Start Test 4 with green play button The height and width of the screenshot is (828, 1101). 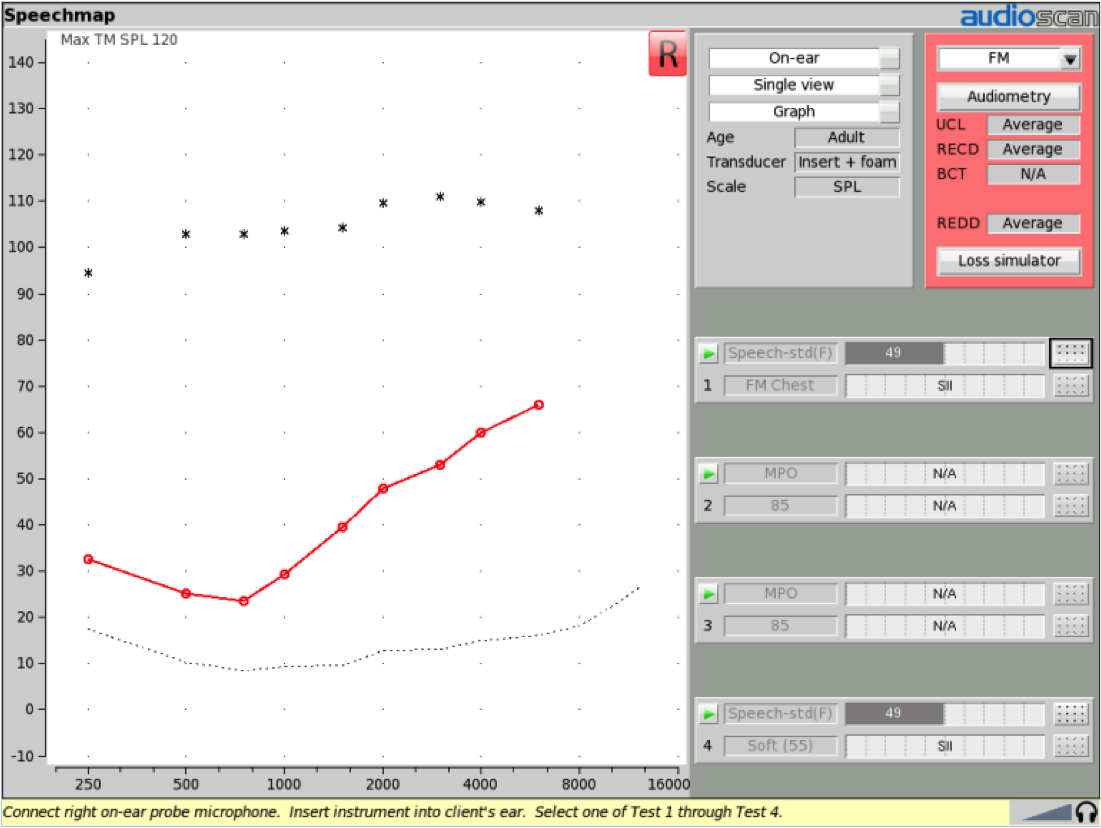click(708, 714)
